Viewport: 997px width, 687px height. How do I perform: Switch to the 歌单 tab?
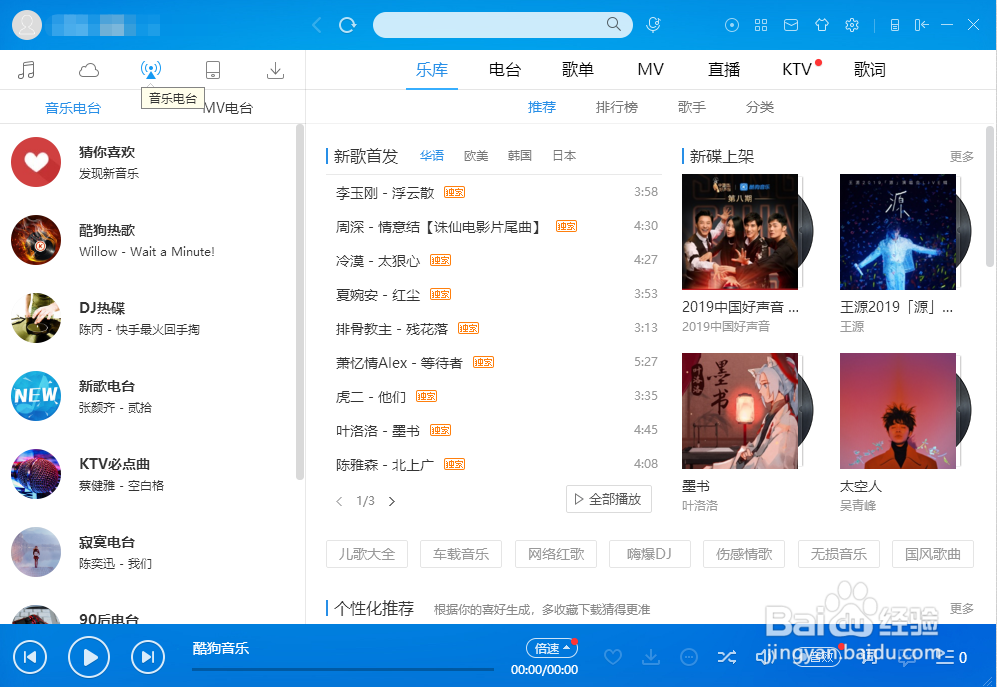pos(577,69)
